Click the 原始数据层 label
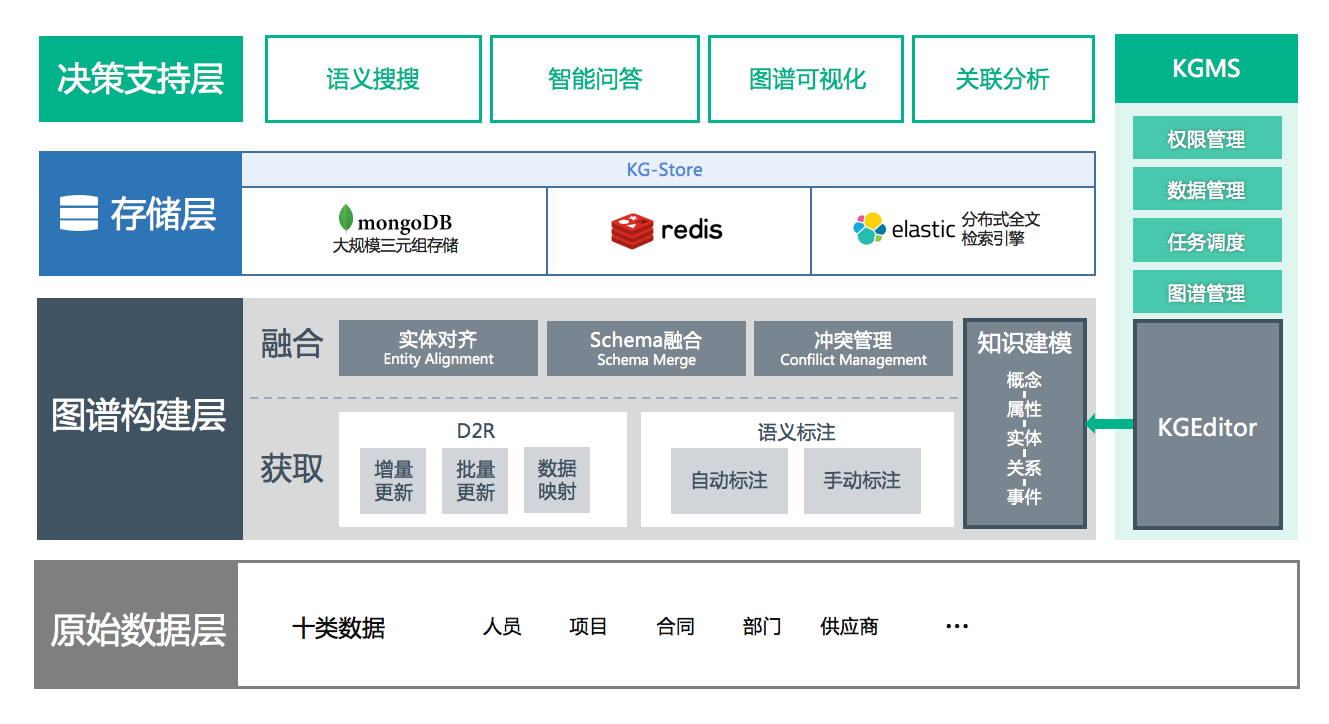Screen dimensions: 1329x724 [x=136, y=625]
